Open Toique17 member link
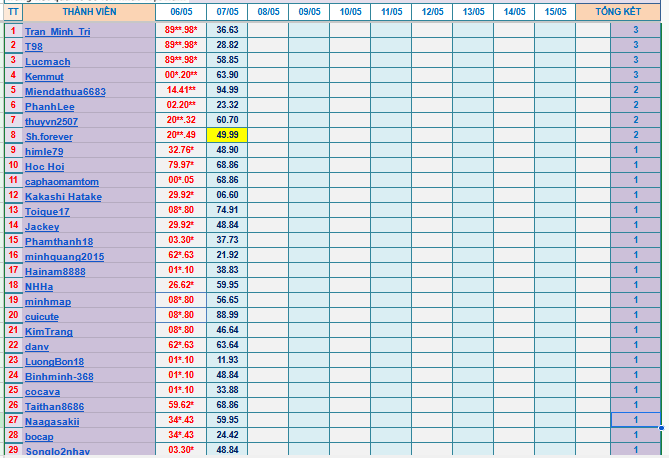The image size is (669, 458). [47, 212]
